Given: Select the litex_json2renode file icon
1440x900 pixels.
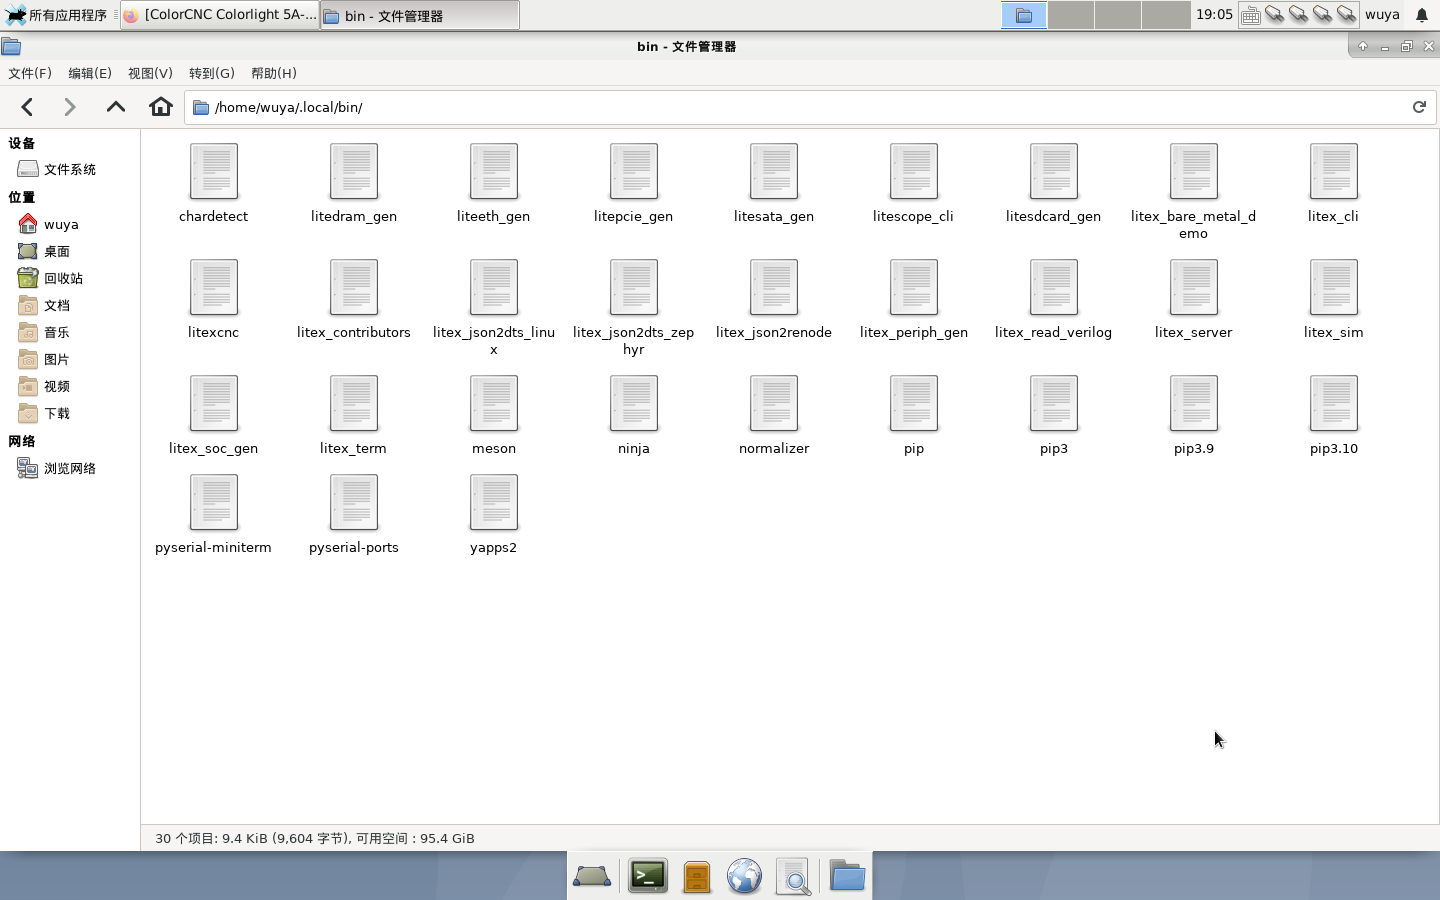Looking at the screenshot, I should coord(774,287).
